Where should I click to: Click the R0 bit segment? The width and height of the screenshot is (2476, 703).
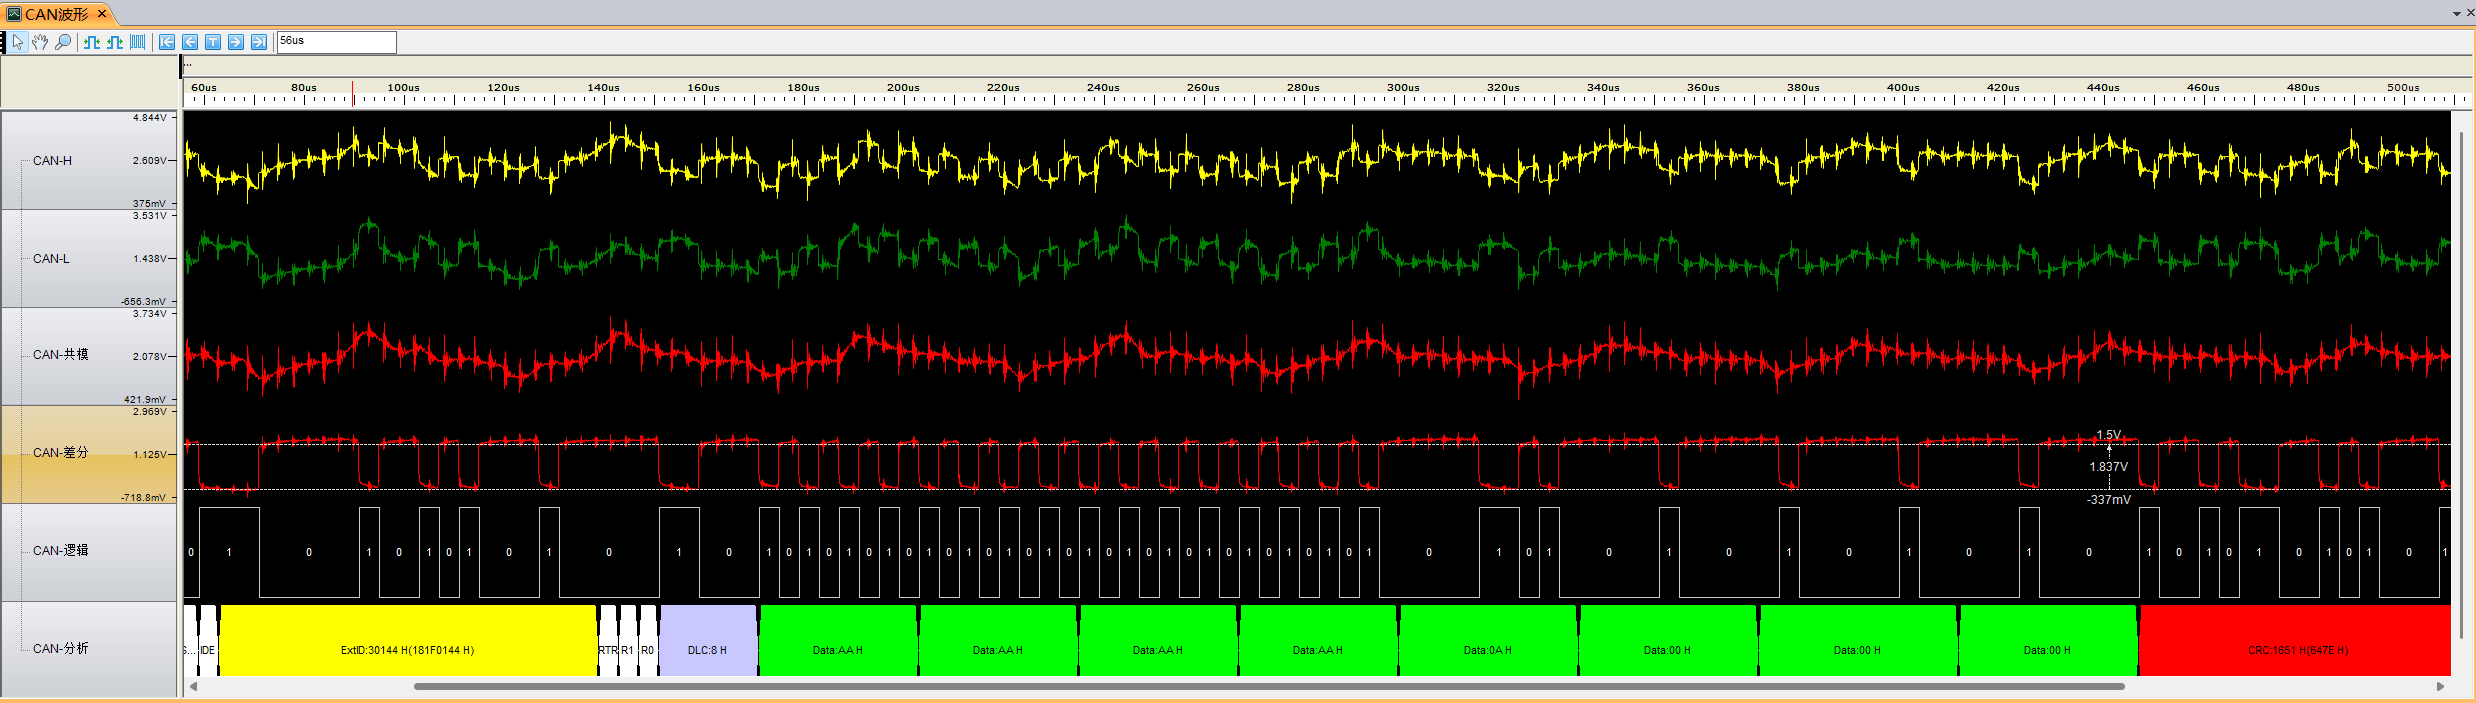[648, 641]
